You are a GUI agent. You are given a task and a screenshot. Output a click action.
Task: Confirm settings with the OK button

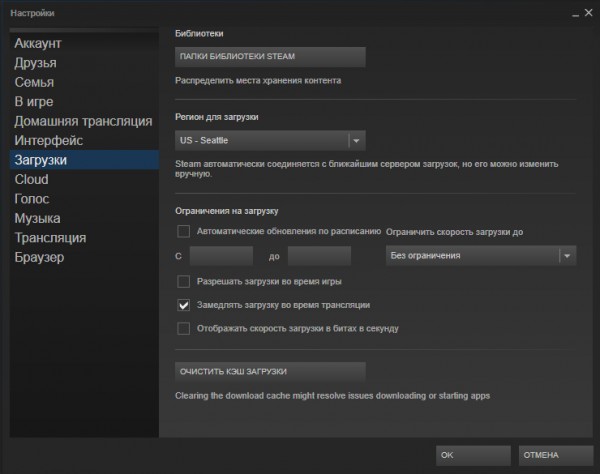pos(473,455)
